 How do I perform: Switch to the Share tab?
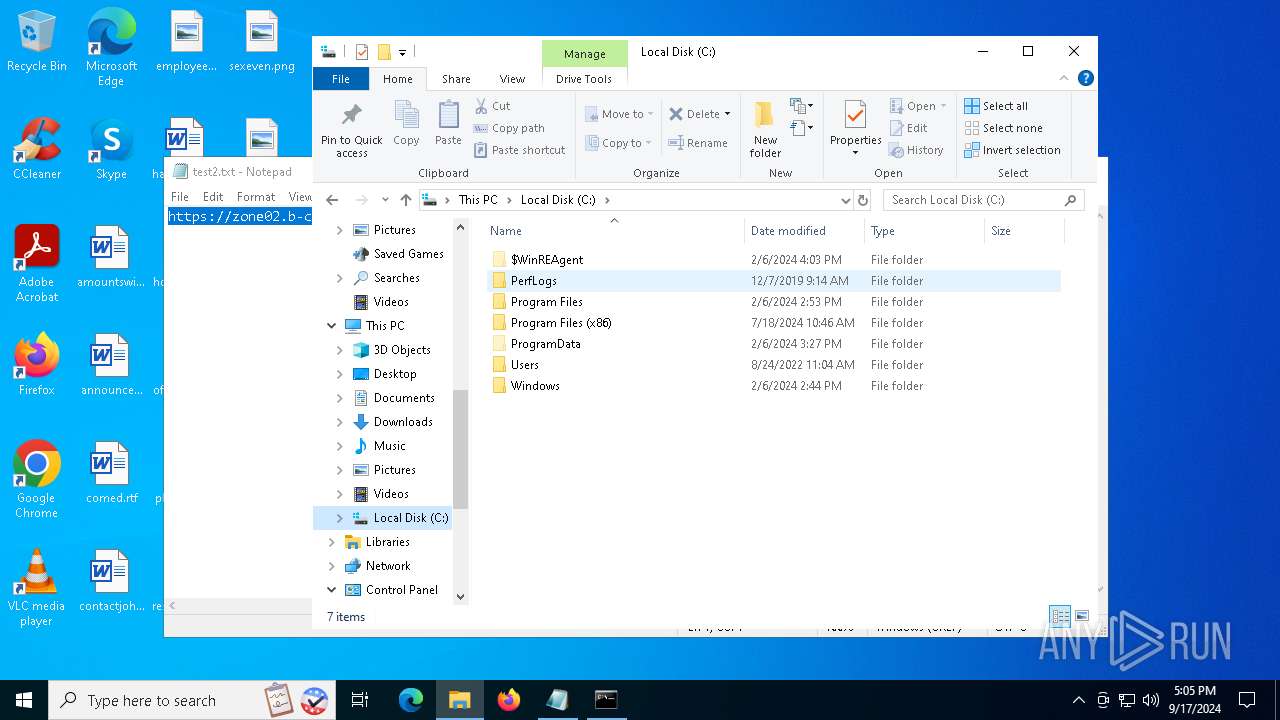coord(456,79)
